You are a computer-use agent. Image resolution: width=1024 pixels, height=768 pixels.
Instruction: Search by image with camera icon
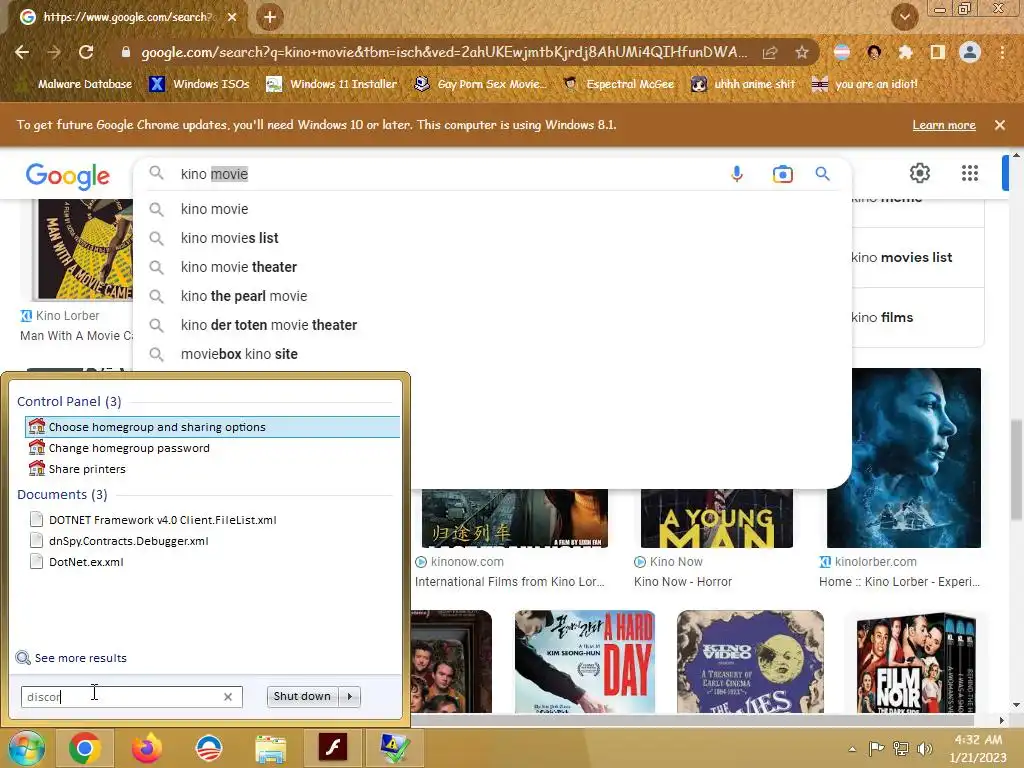pos(782,174)
